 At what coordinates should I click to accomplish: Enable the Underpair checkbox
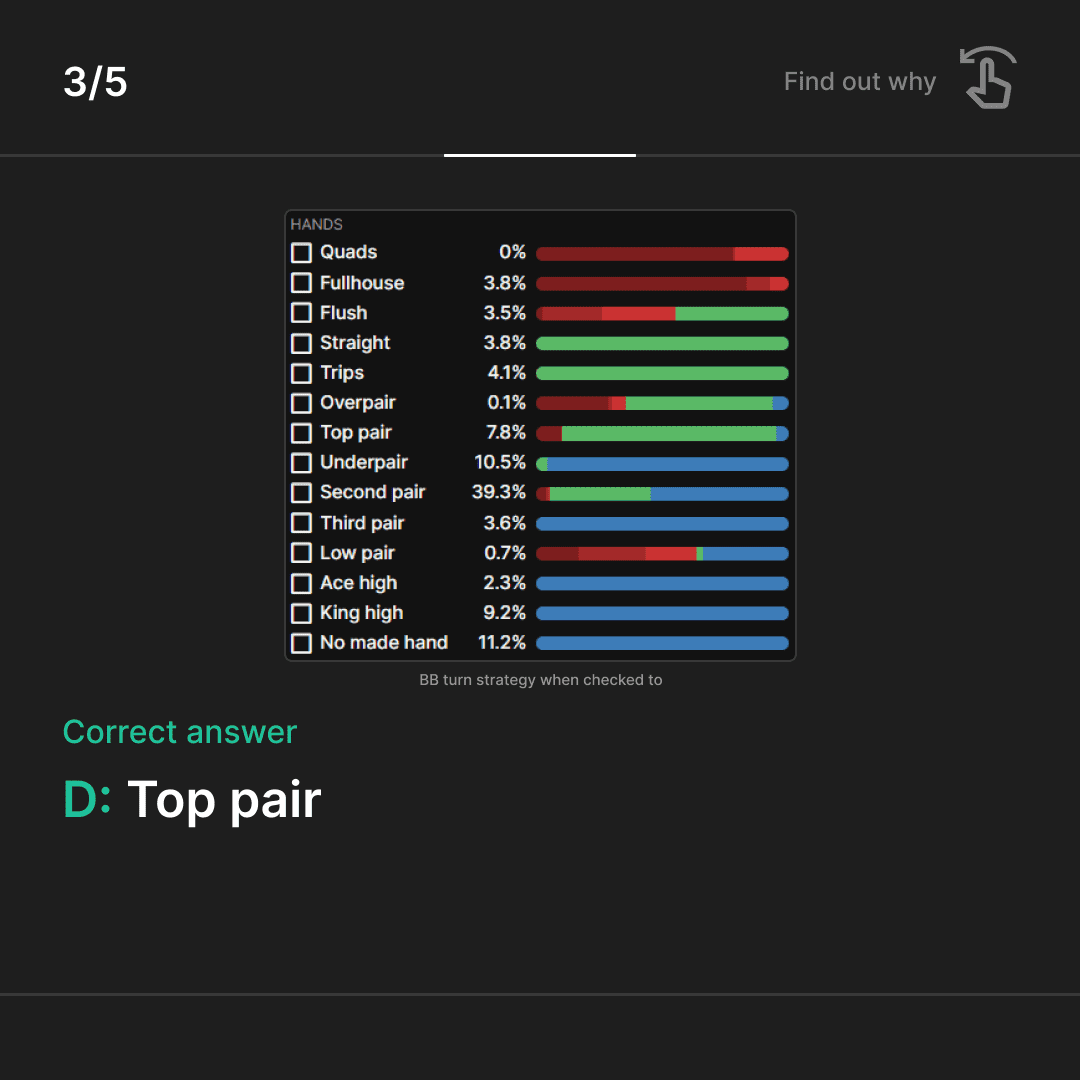point(301,463)
